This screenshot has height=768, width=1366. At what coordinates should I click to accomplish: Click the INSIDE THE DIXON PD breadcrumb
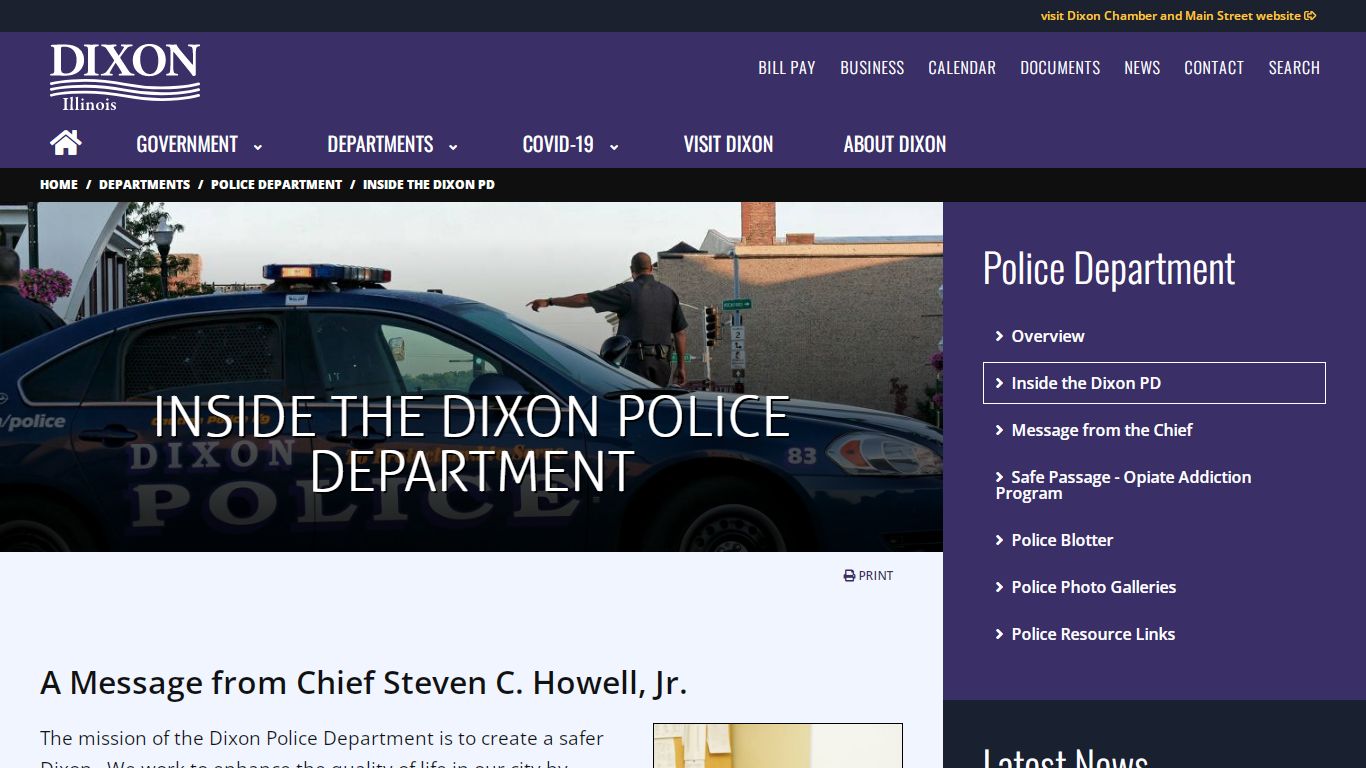coord(429,185)
